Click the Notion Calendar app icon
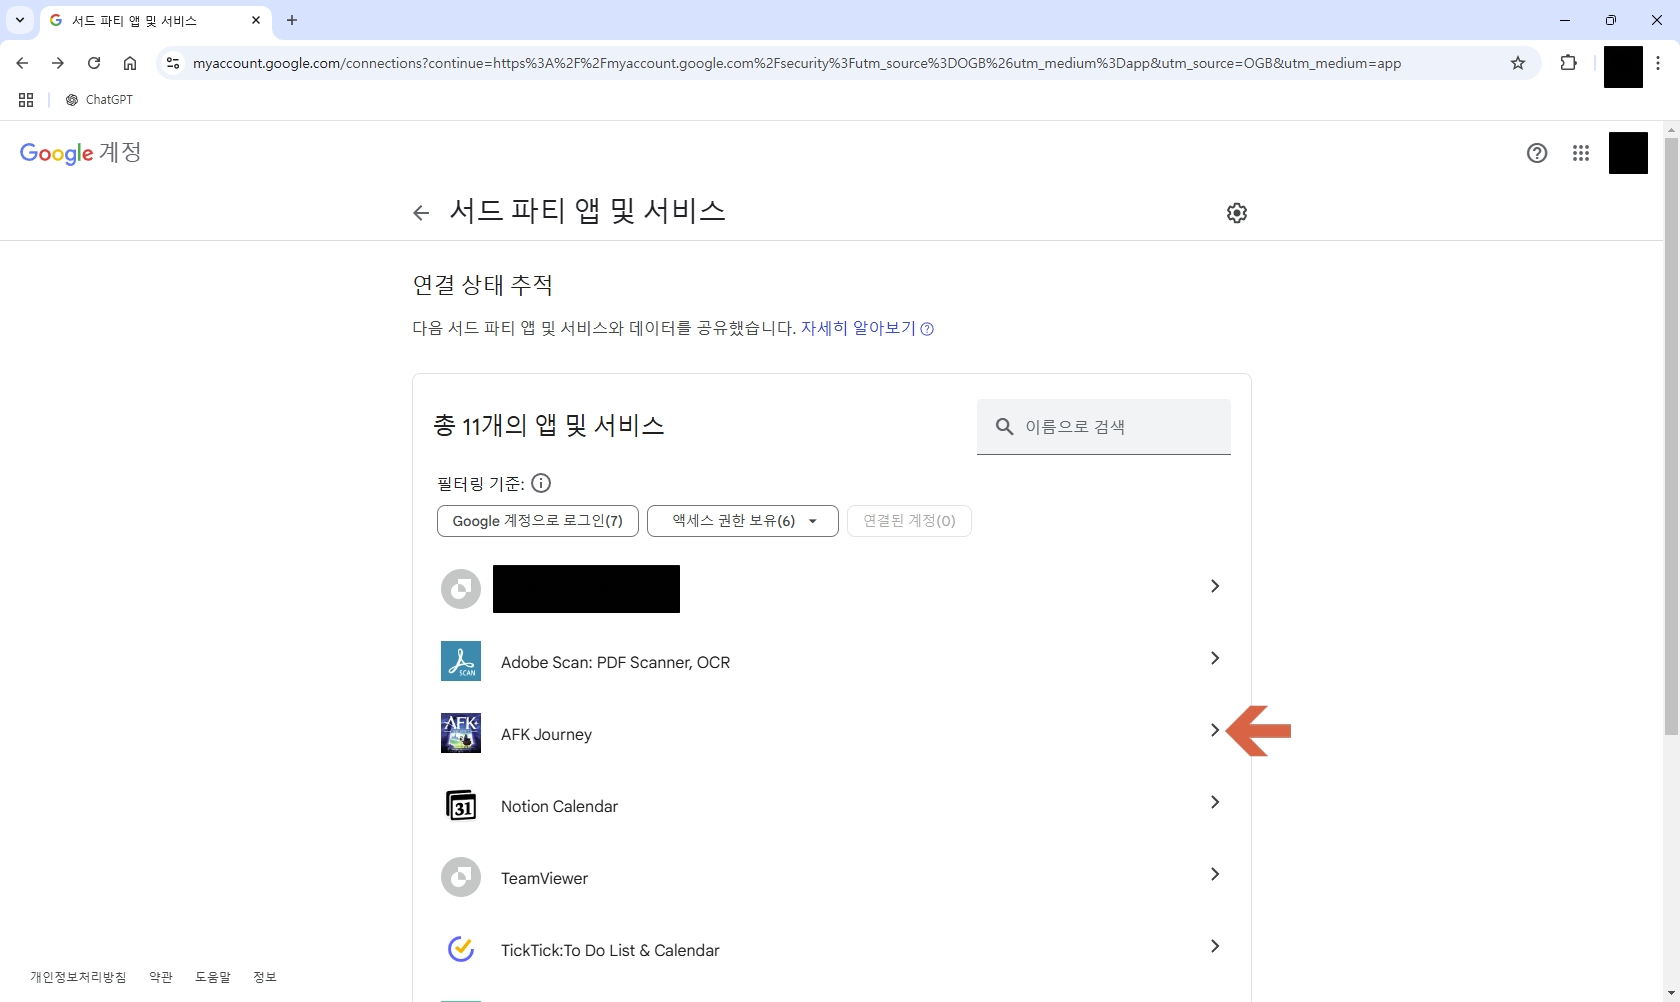This screenshot has height=1002, width=1680. click(461, 805)
